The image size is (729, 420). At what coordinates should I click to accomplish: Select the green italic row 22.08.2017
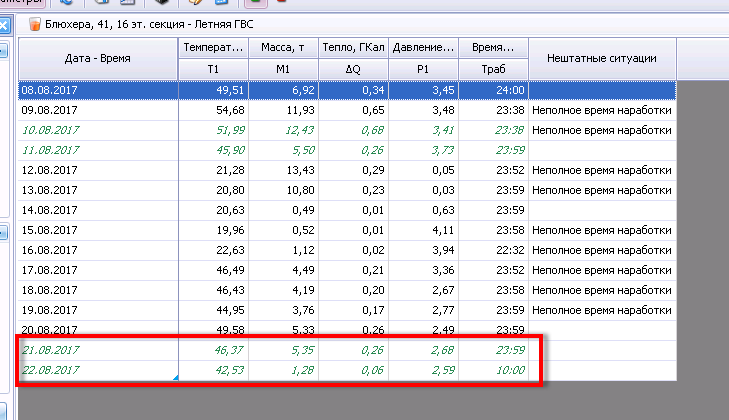click(347, 370)
